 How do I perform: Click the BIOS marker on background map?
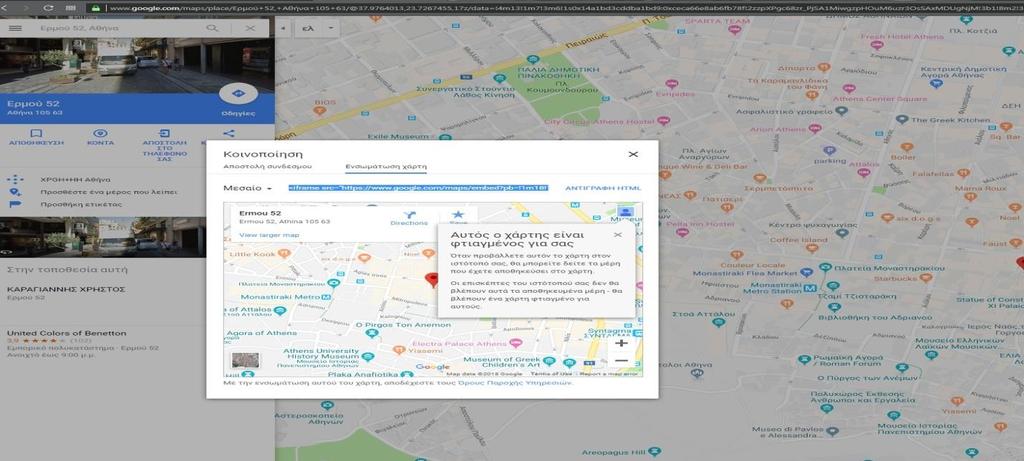pyautogui.click(x=319, y=110)
